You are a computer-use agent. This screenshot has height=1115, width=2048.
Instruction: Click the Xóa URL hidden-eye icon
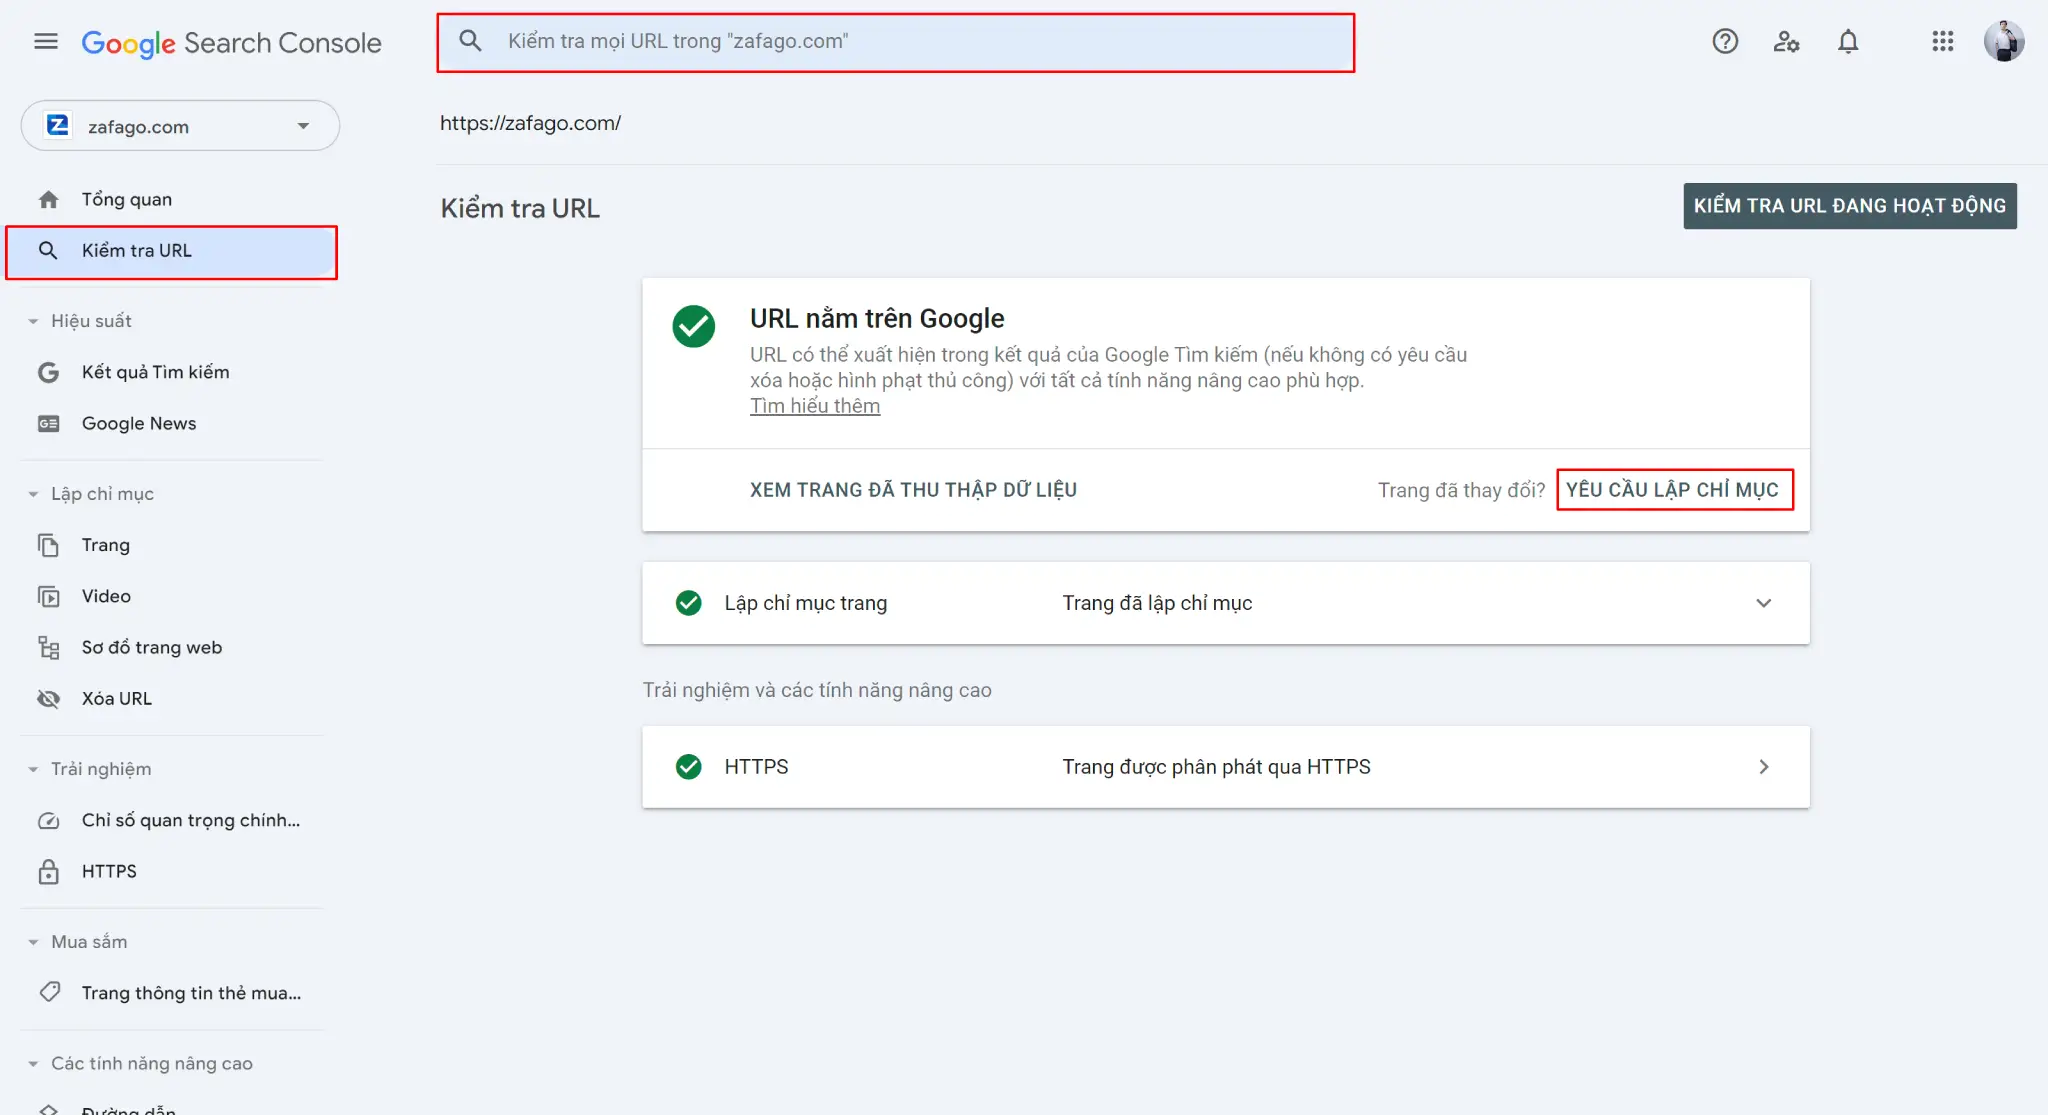coord(48,699)
